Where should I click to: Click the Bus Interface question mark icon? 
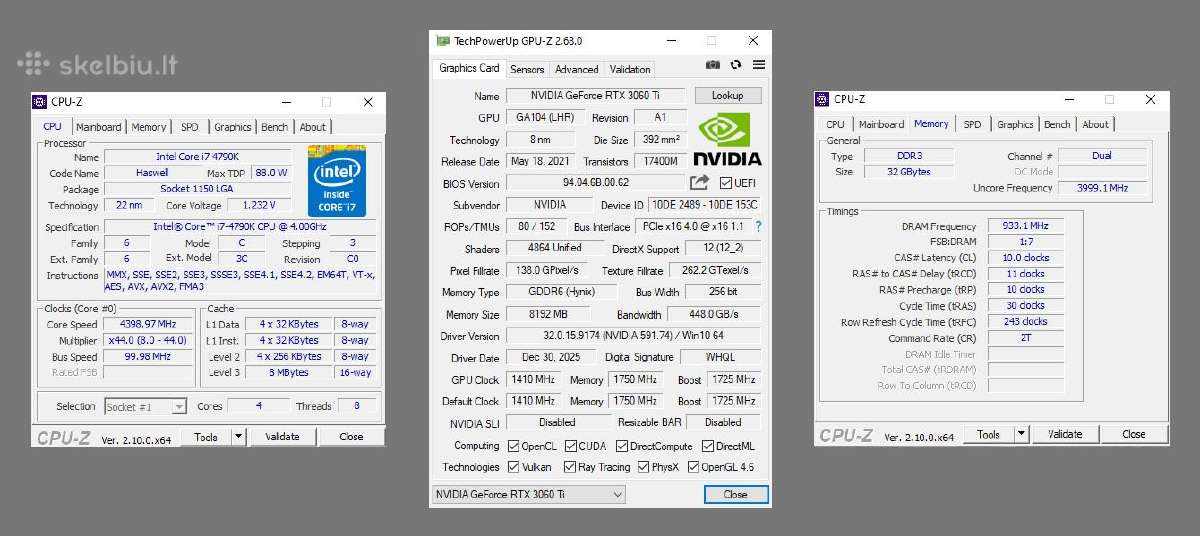[758, 227]
